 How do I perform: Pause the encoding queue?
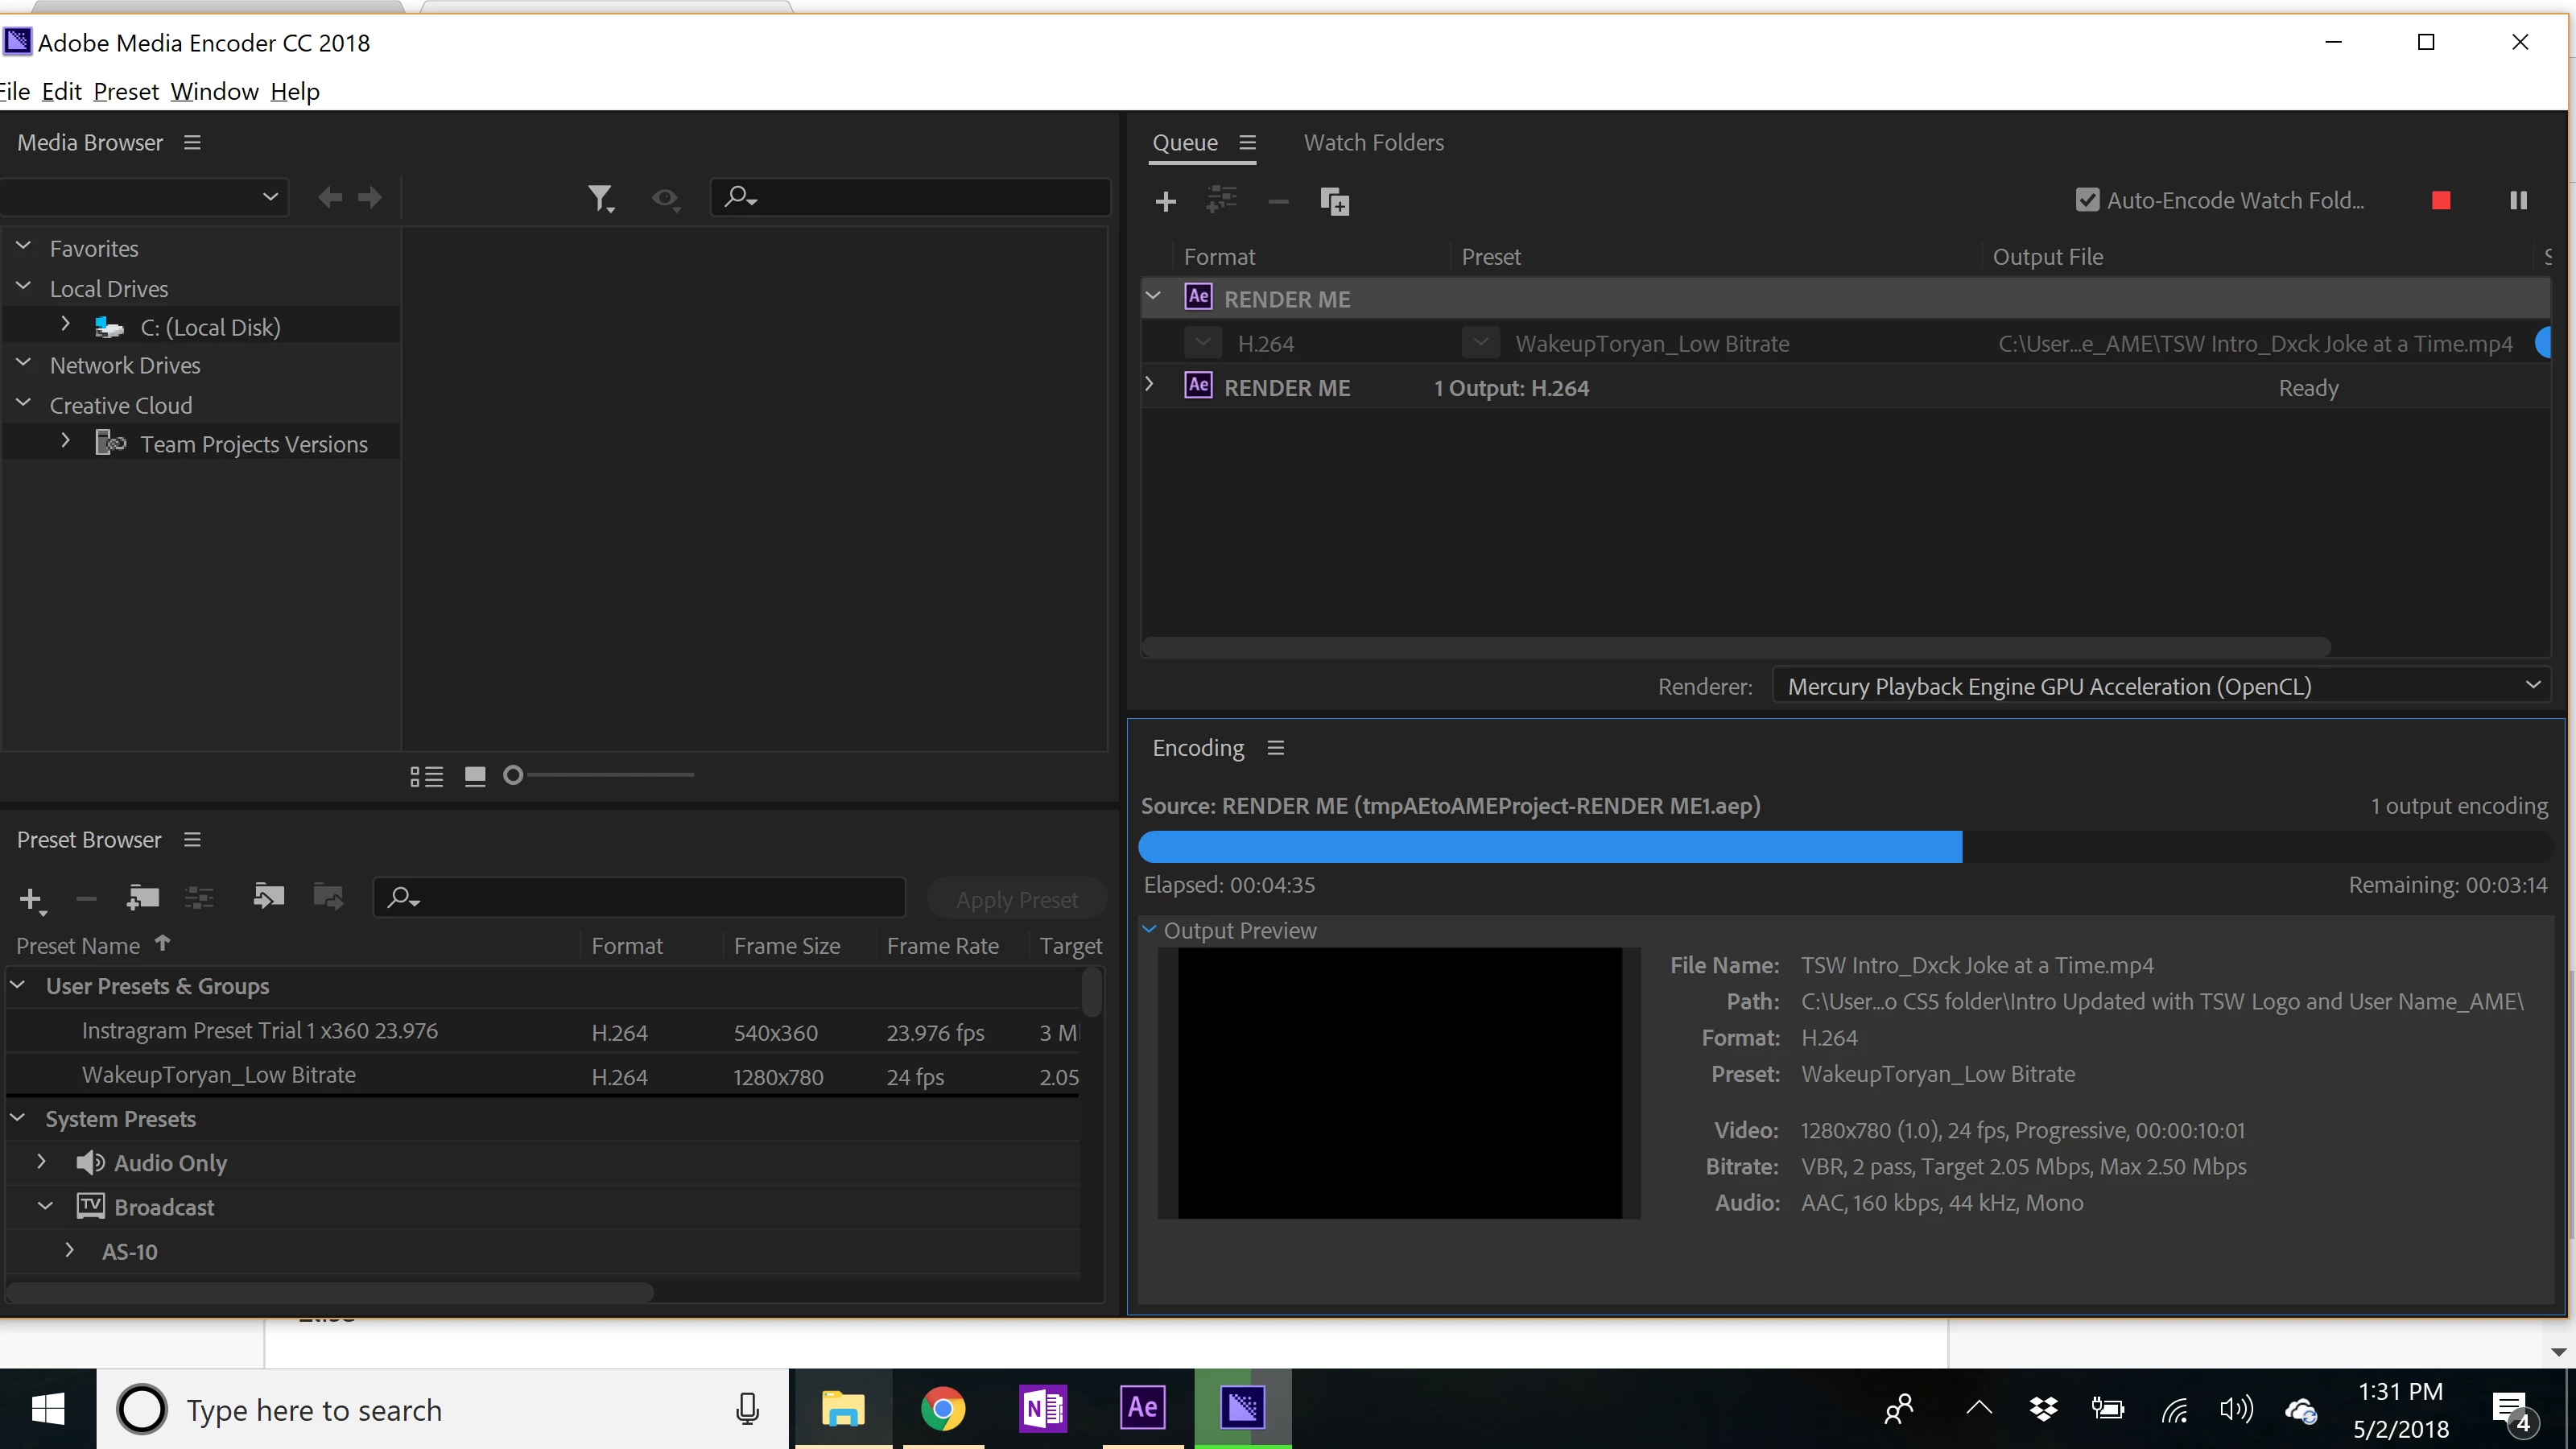point(2518,201)
